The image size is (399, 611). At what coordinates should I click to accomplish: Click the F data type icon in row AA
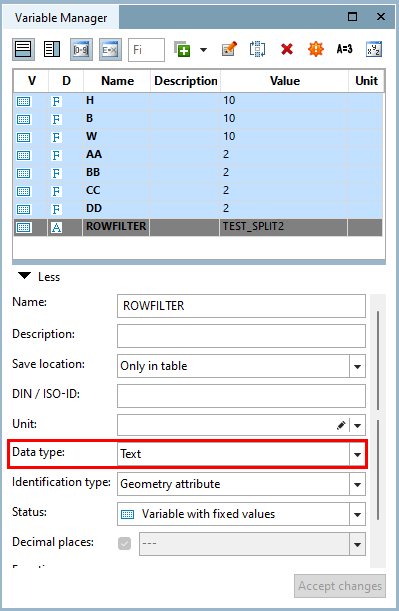(x=56, y=155)
